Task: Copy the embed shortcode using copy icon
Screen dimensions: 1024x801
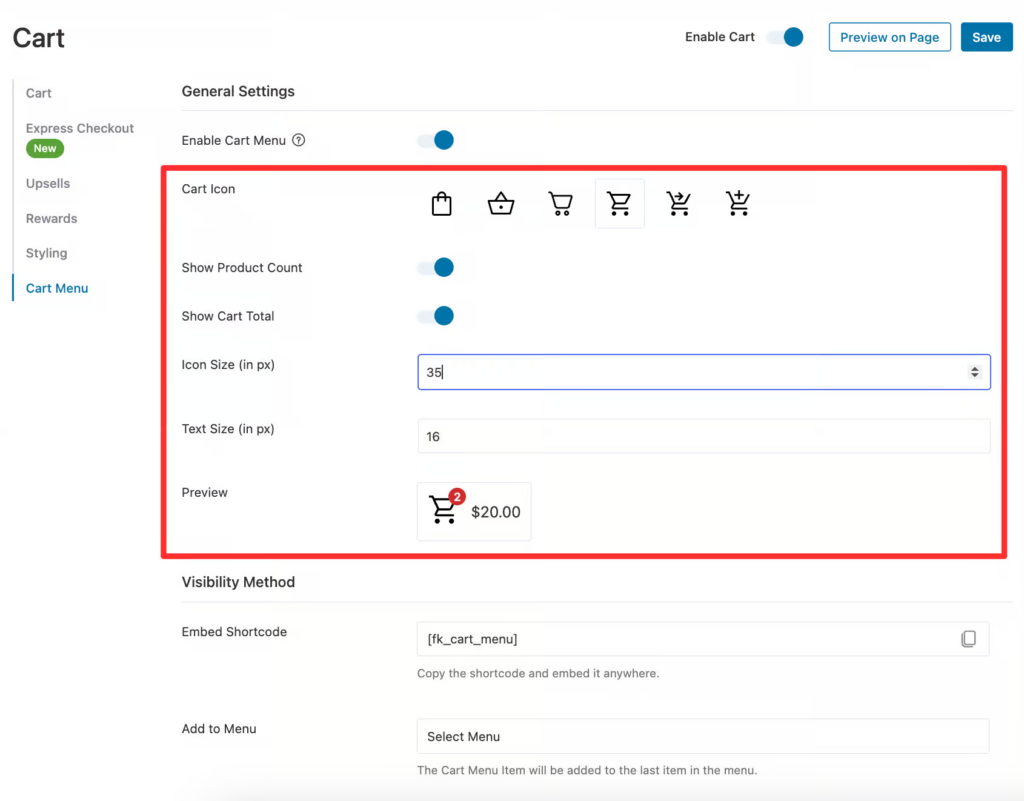Action: click(x=968, y=639)
